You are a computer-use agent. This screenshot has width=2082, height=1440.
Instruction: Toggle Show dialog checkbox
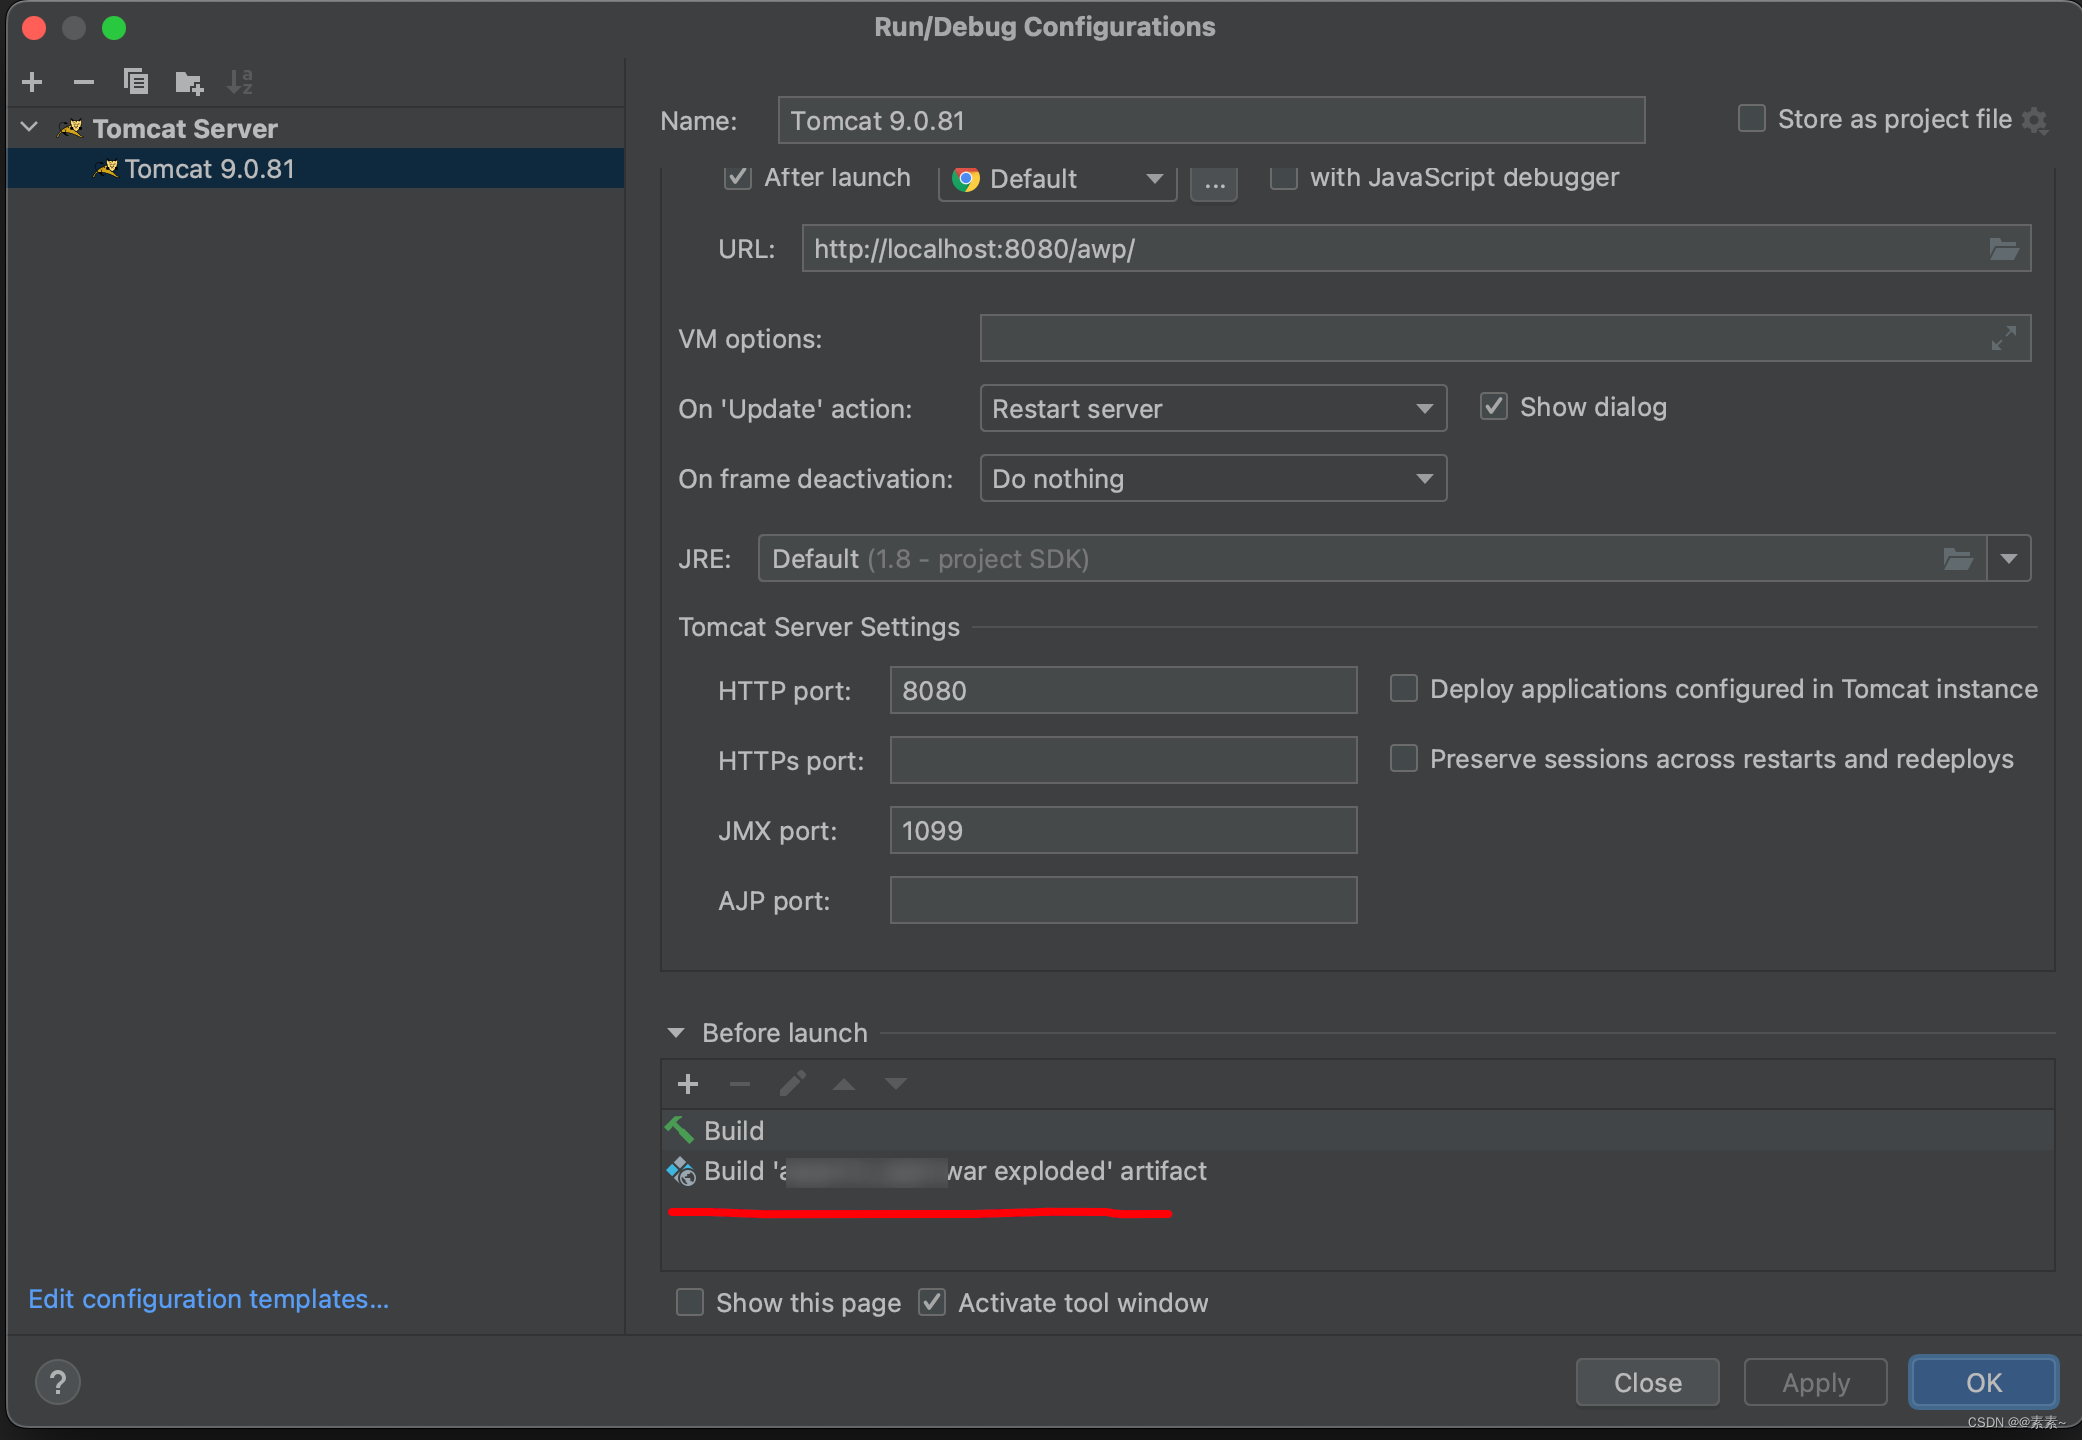click(x=1494, y=407)
